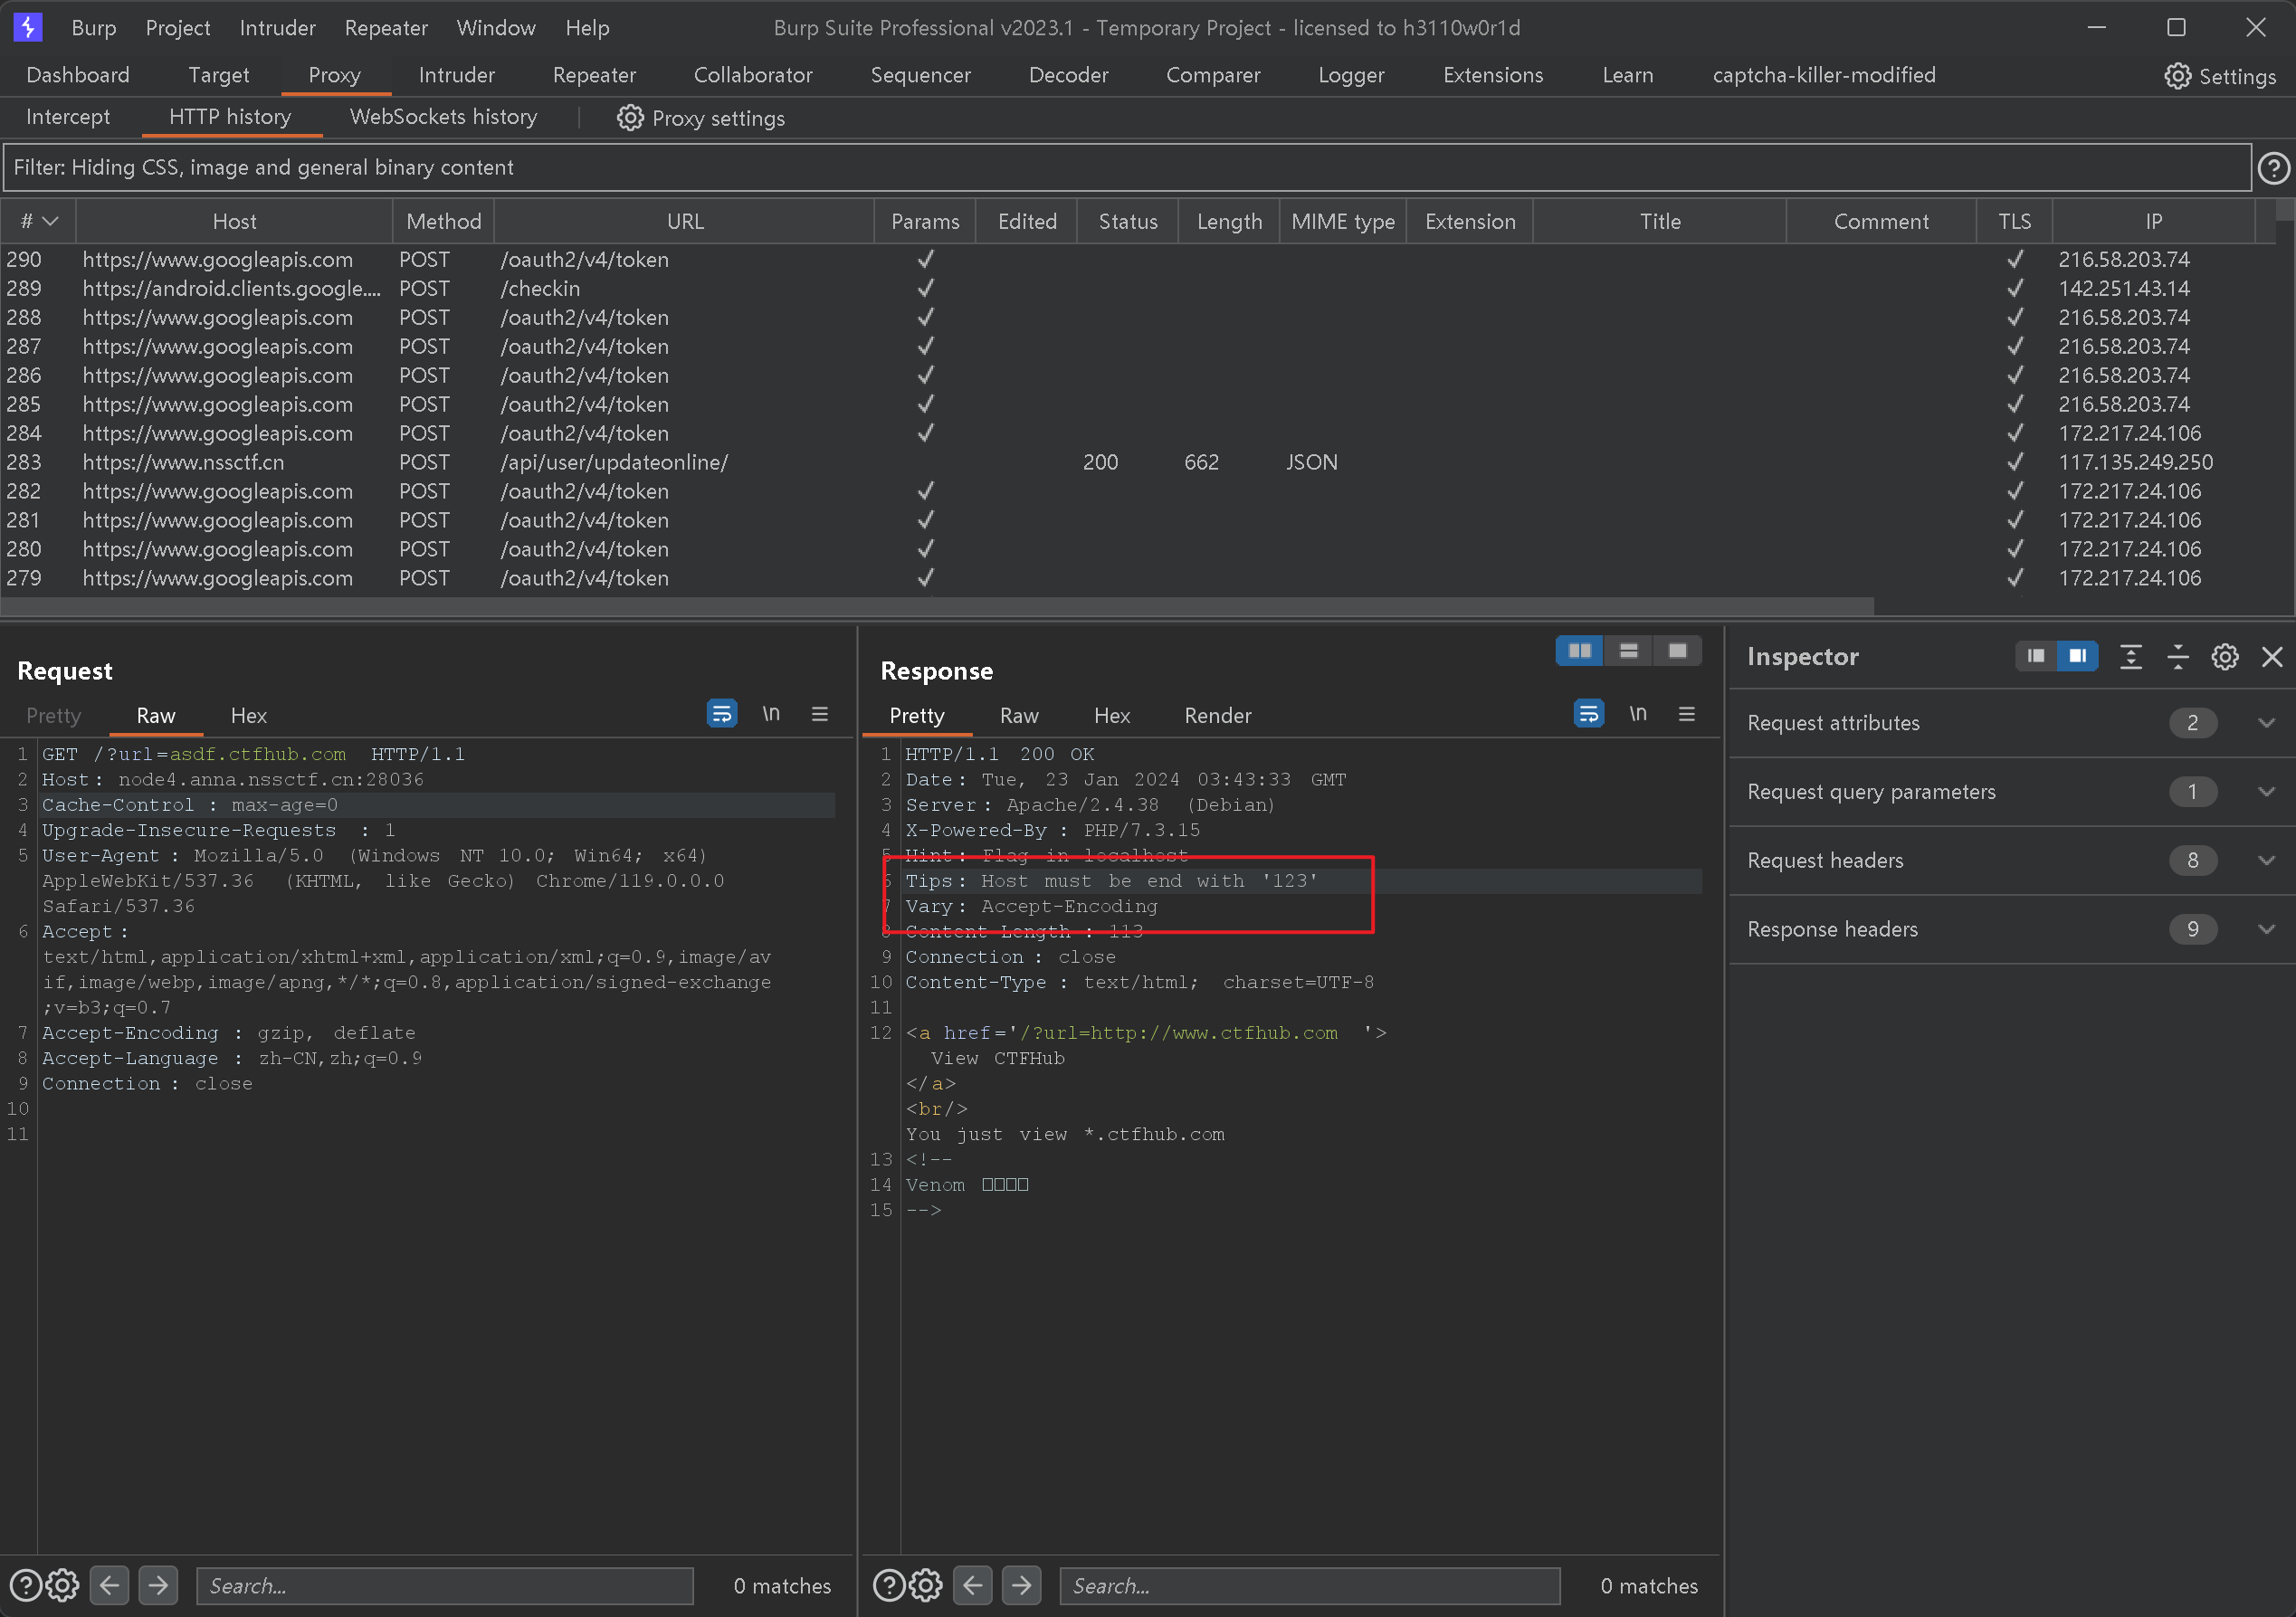Screen dimensions: 2296x1617
Task: Close the Inspector panel
Action: (2271, 657)
